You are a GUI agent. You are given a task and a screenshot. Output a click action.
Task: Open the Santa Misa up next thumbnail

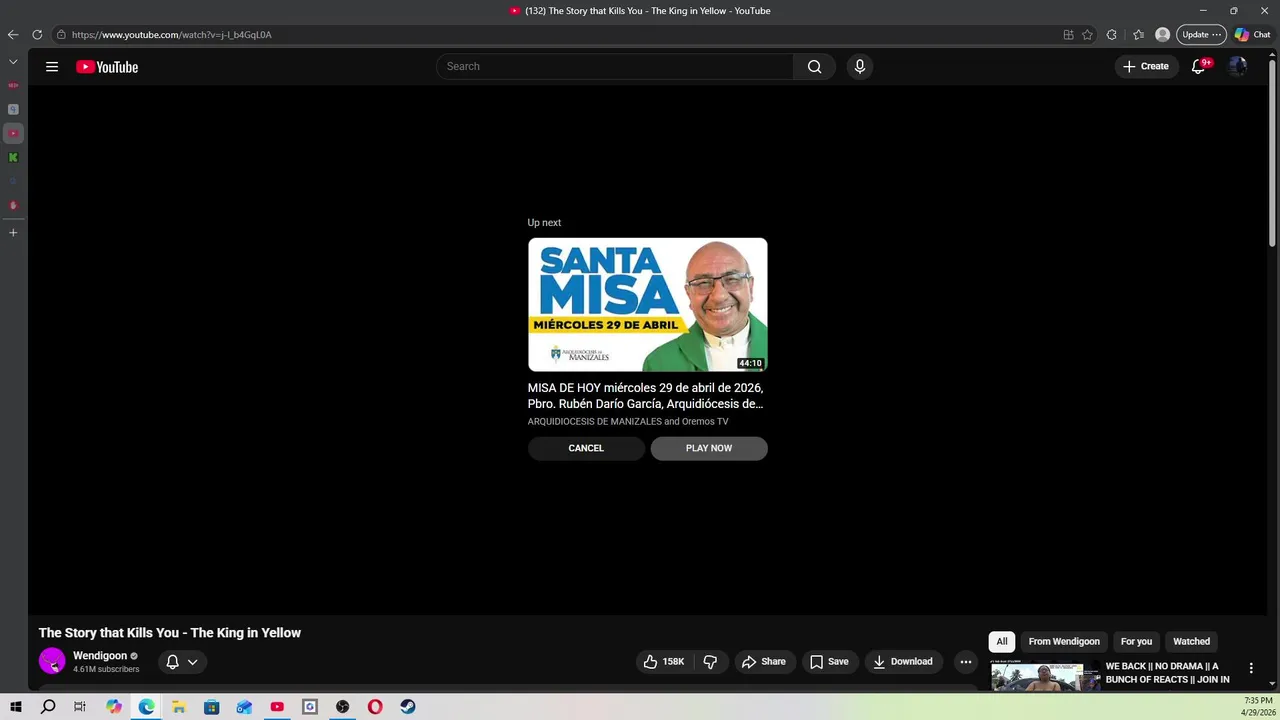pyautogui.click(x=648, y=305)
